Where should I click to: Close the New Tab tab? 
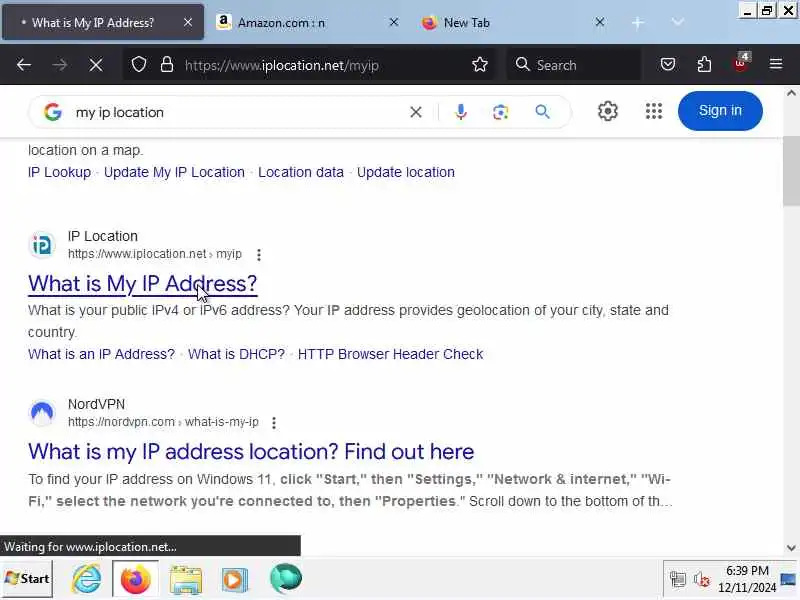pos(600,22)
